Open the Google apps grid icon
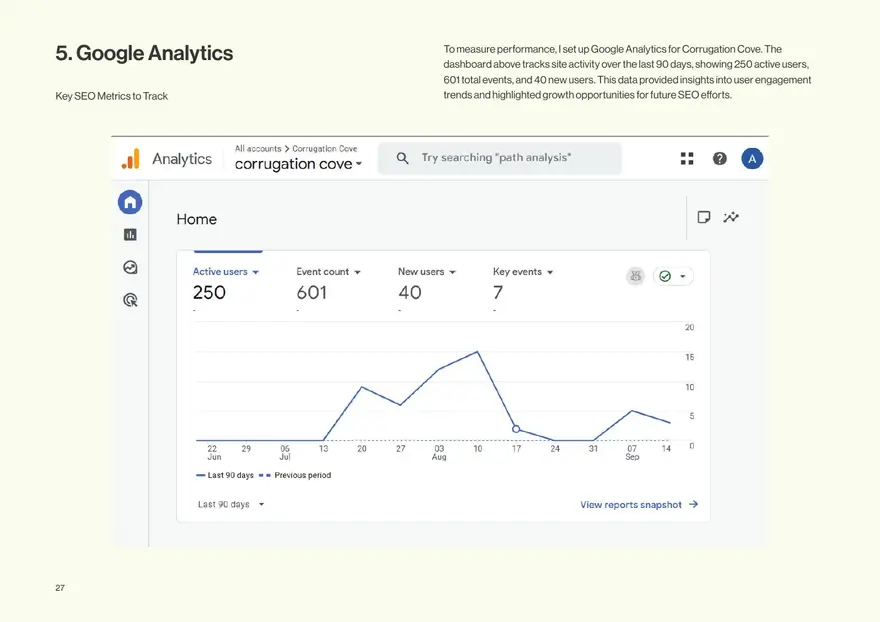This screenshot has height=622, width=880. (687, 159)
